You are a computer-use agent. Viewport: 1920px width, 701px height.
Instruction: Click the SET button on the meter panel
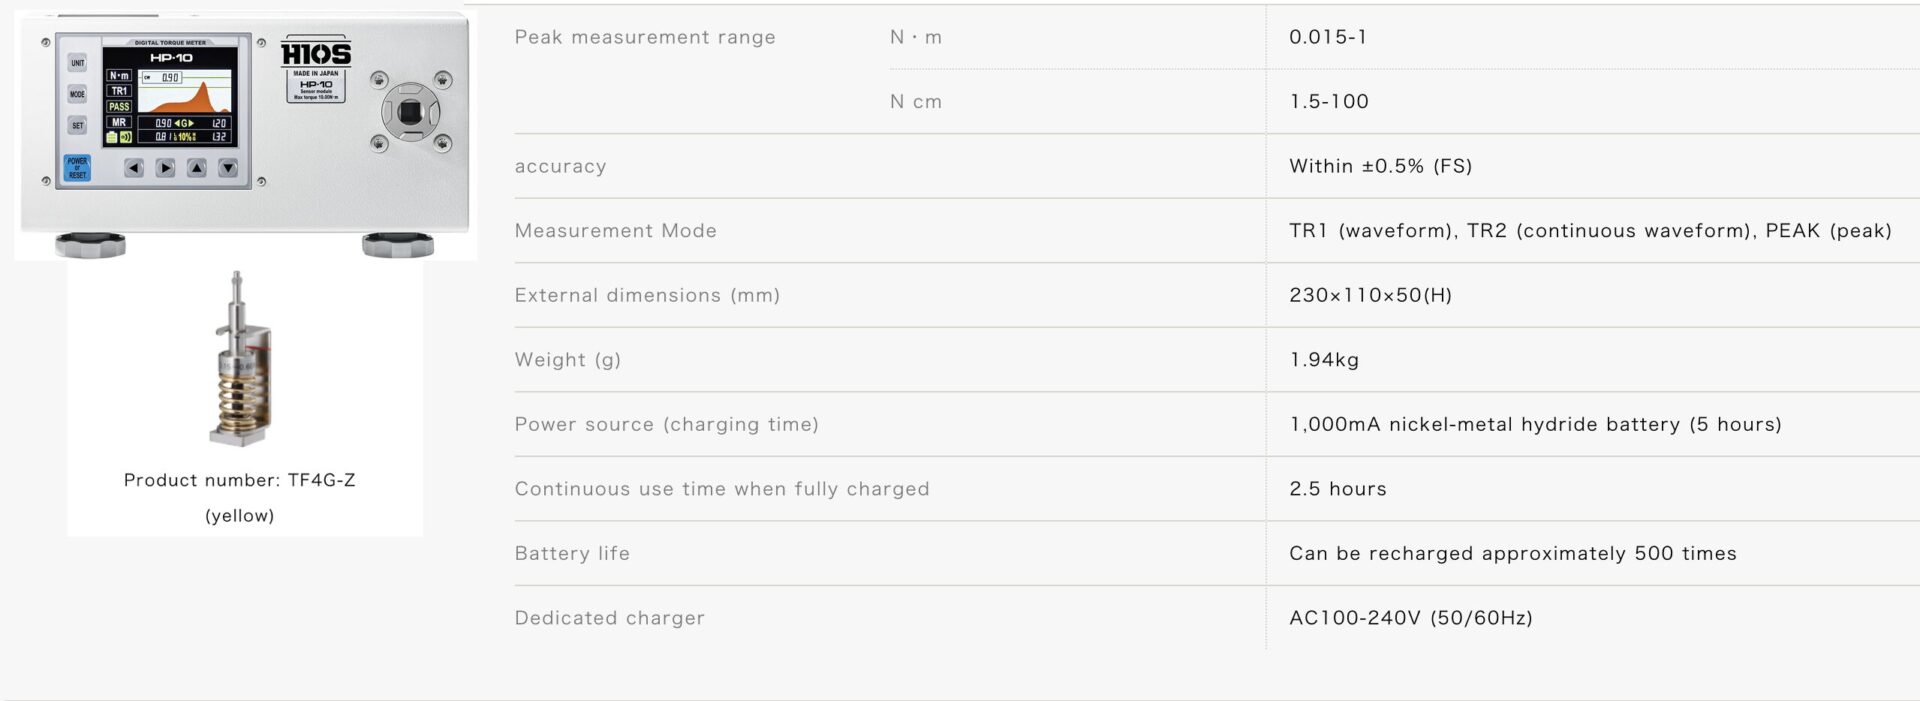tap(77, 125)
